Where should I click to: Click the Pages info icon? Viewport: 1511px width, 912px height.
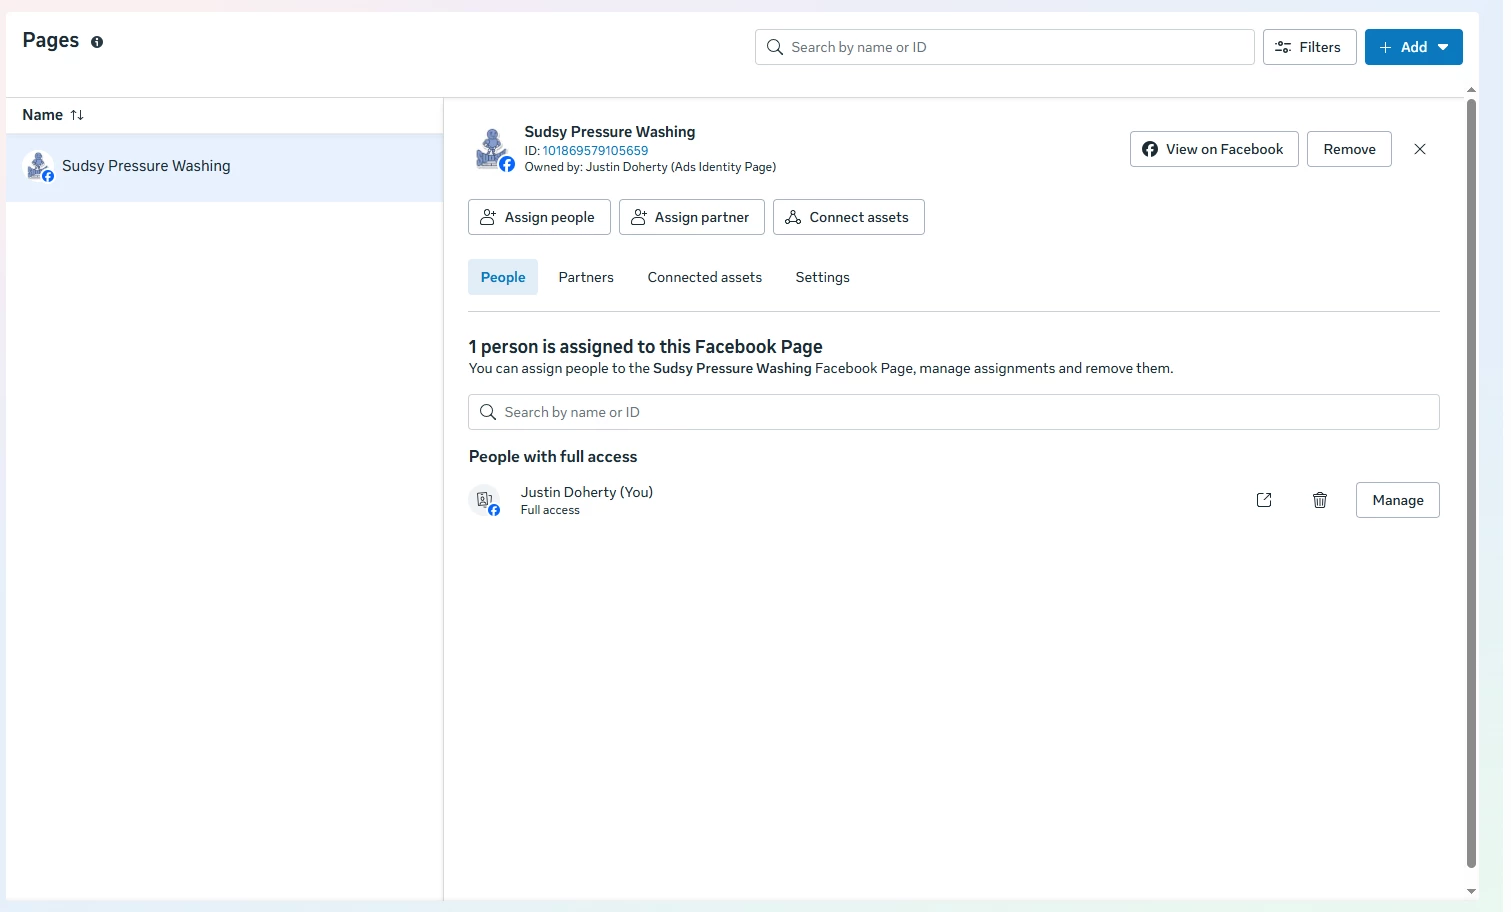point(97,42)
